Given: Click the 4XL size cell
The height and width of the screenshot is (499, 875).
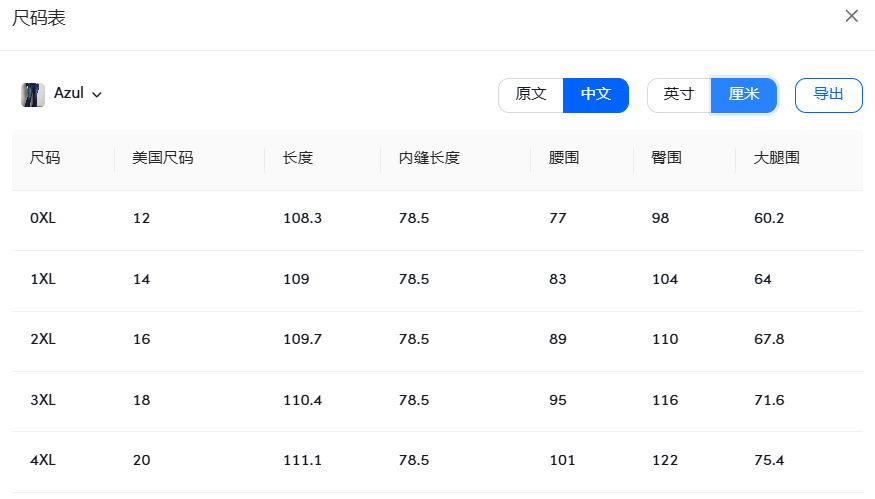Looking at the screenshot, I should coord(43,461).
